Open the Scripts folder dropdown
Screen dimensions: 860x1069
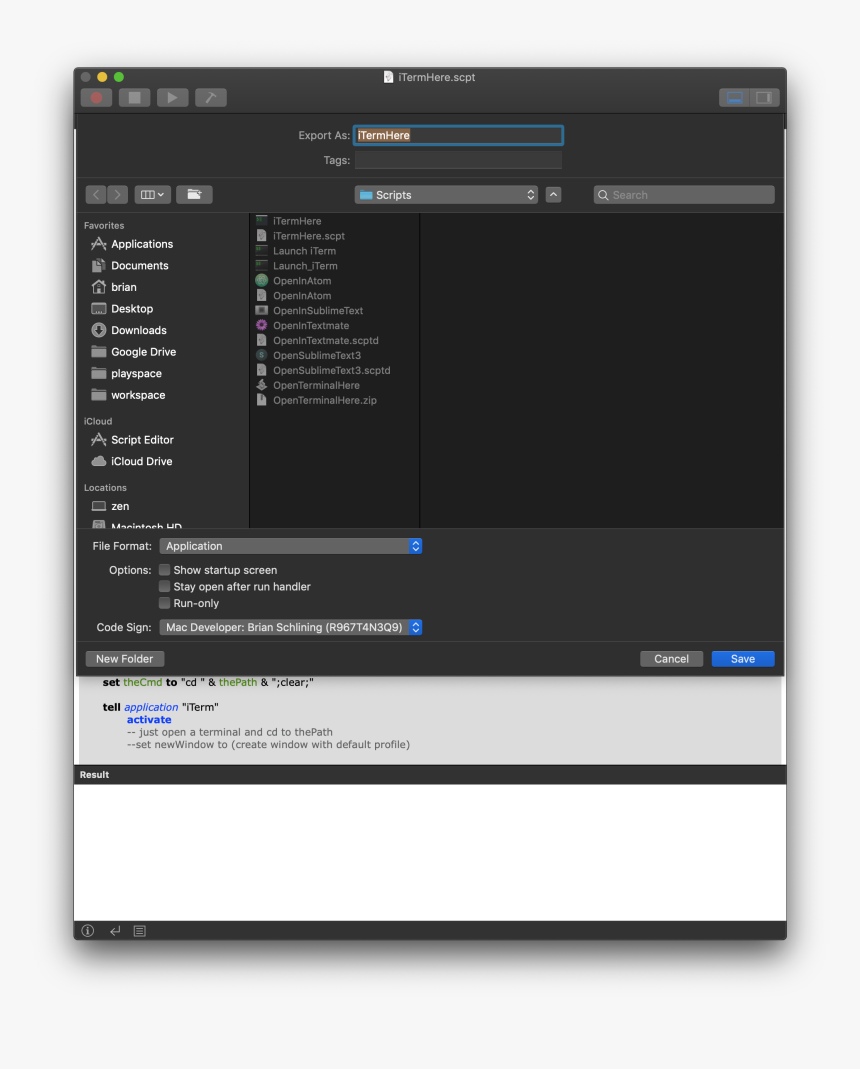coord(446,194)
